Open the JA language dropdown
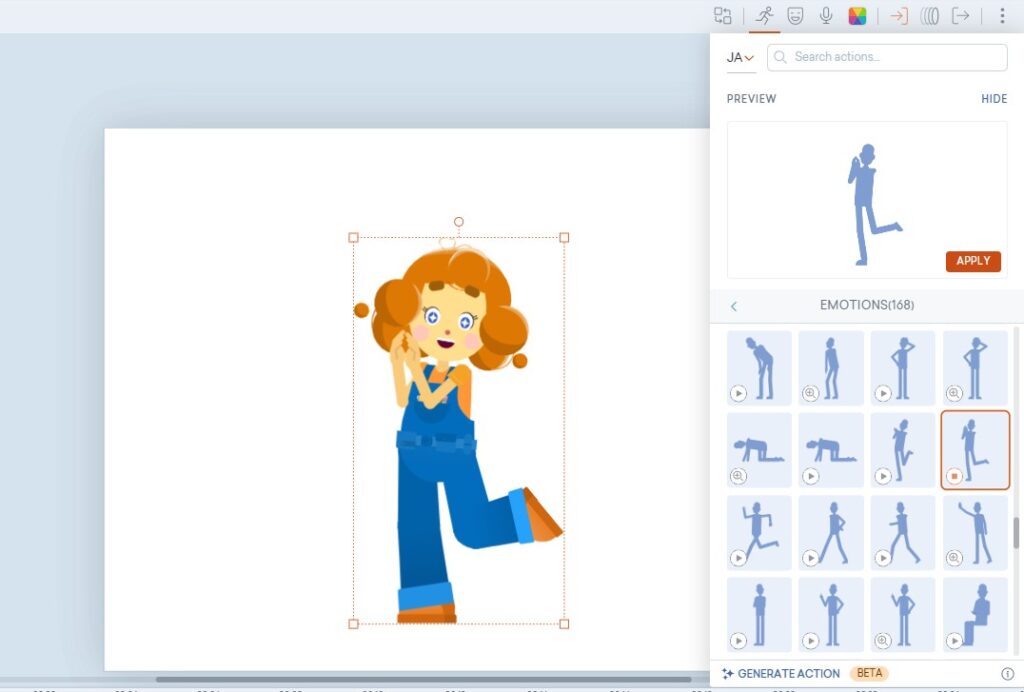 click(739, 57)
